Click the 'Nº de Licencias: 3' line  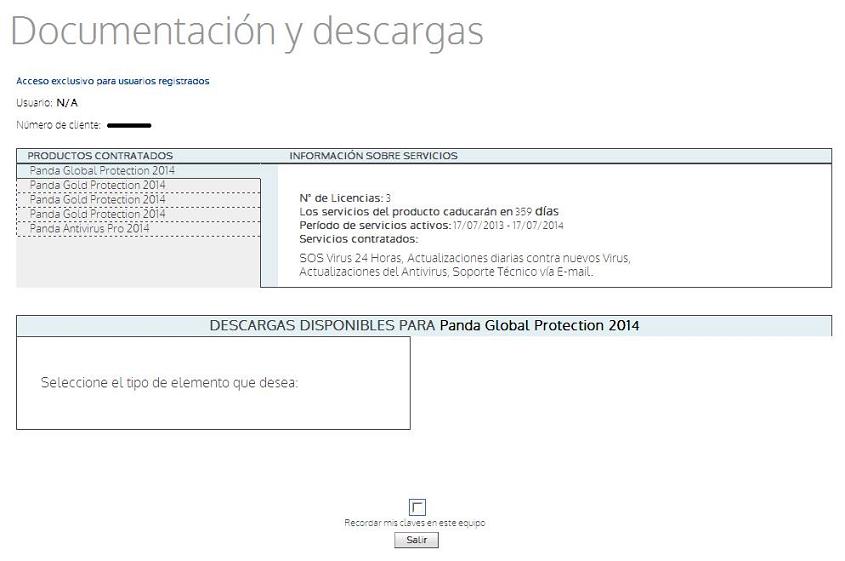click(x=345, y=198)
